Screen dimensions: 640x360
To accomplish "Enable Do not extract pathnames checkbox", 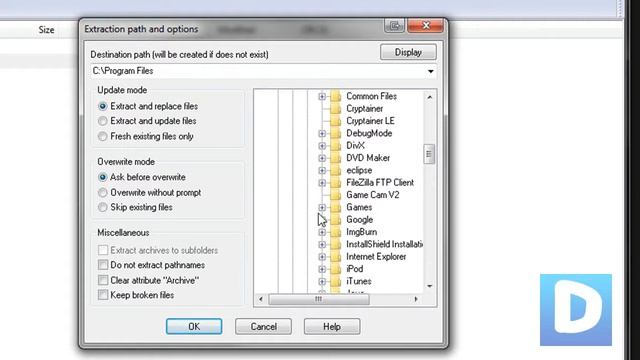I will tap(103, 265).
